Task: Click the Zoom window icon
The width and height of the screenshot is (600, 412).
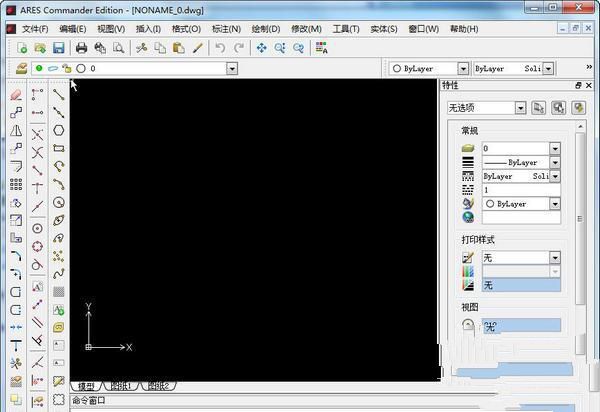Action: pos(280,48)
